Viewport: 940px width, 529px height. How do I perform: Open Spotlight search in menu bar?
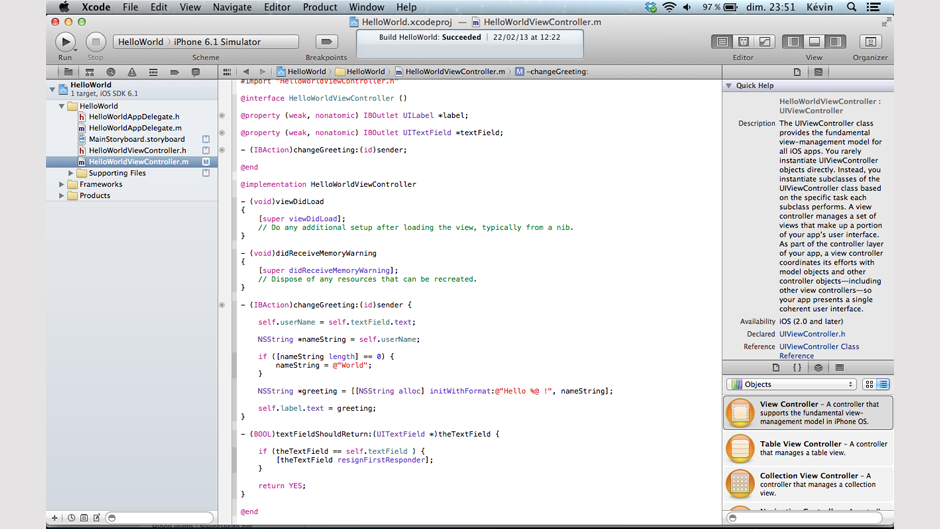(x=851, y=7)
